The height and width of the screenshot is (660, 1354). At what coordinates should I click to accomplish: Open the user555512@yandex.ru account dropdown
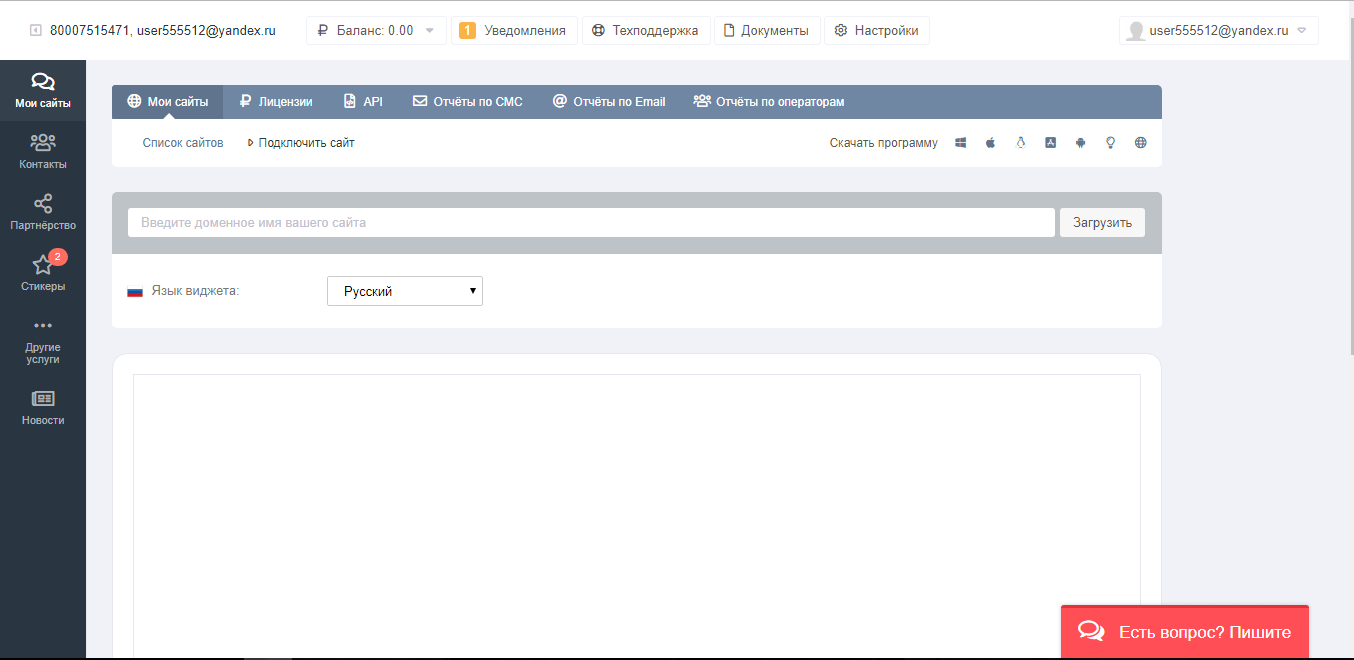(1218, 31)
